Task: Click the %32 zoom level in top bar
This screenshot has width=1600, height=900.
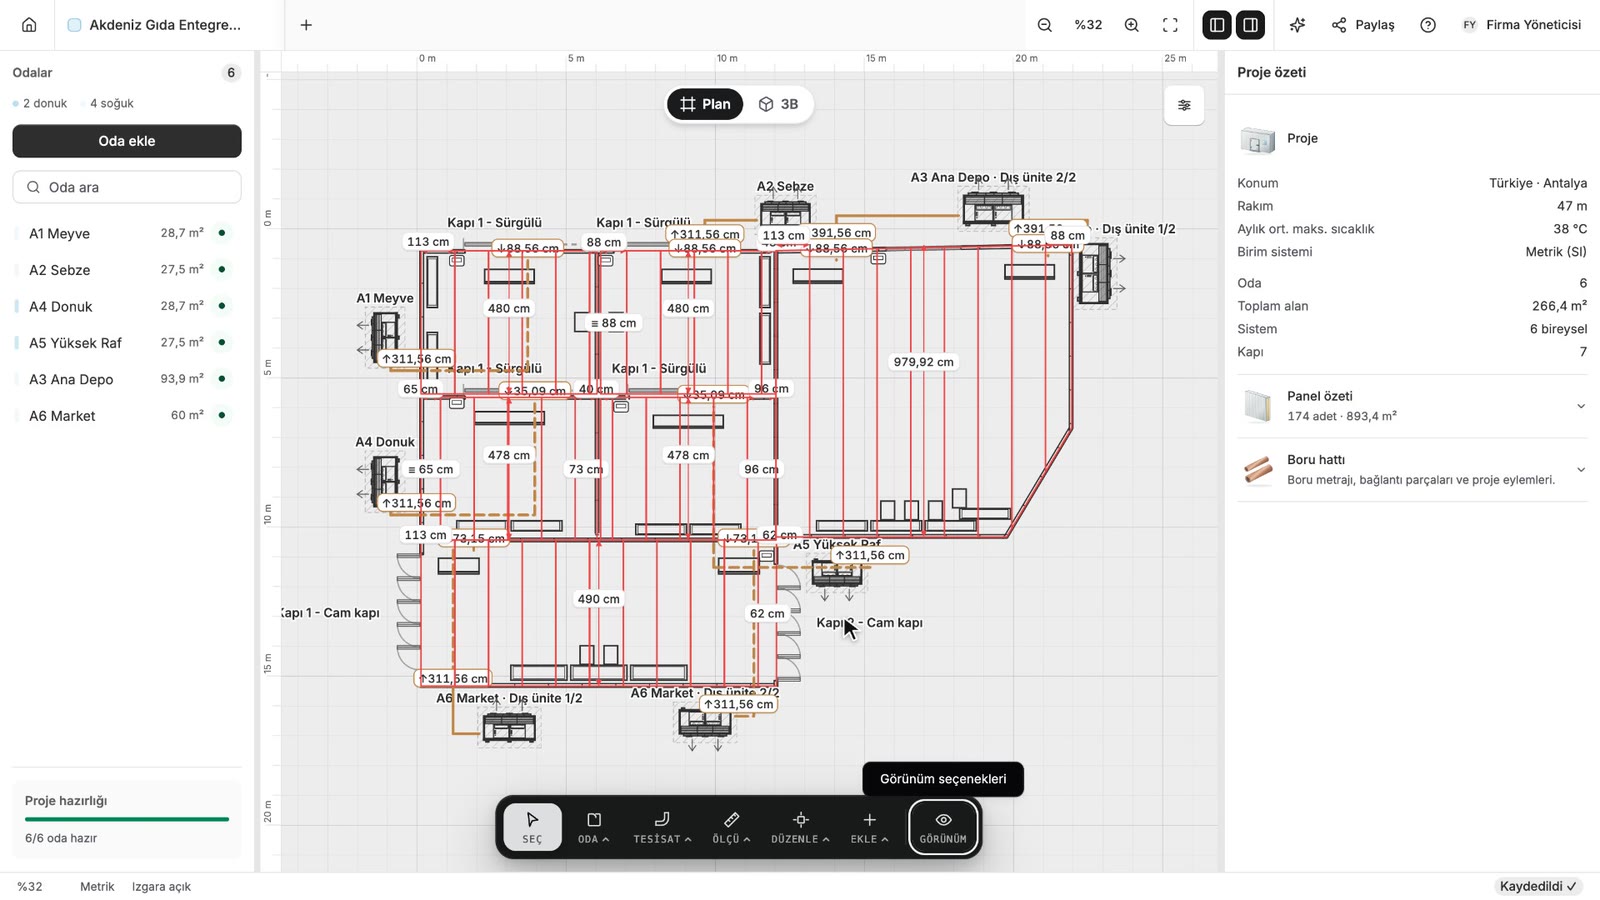Action: coord(1088,25)
